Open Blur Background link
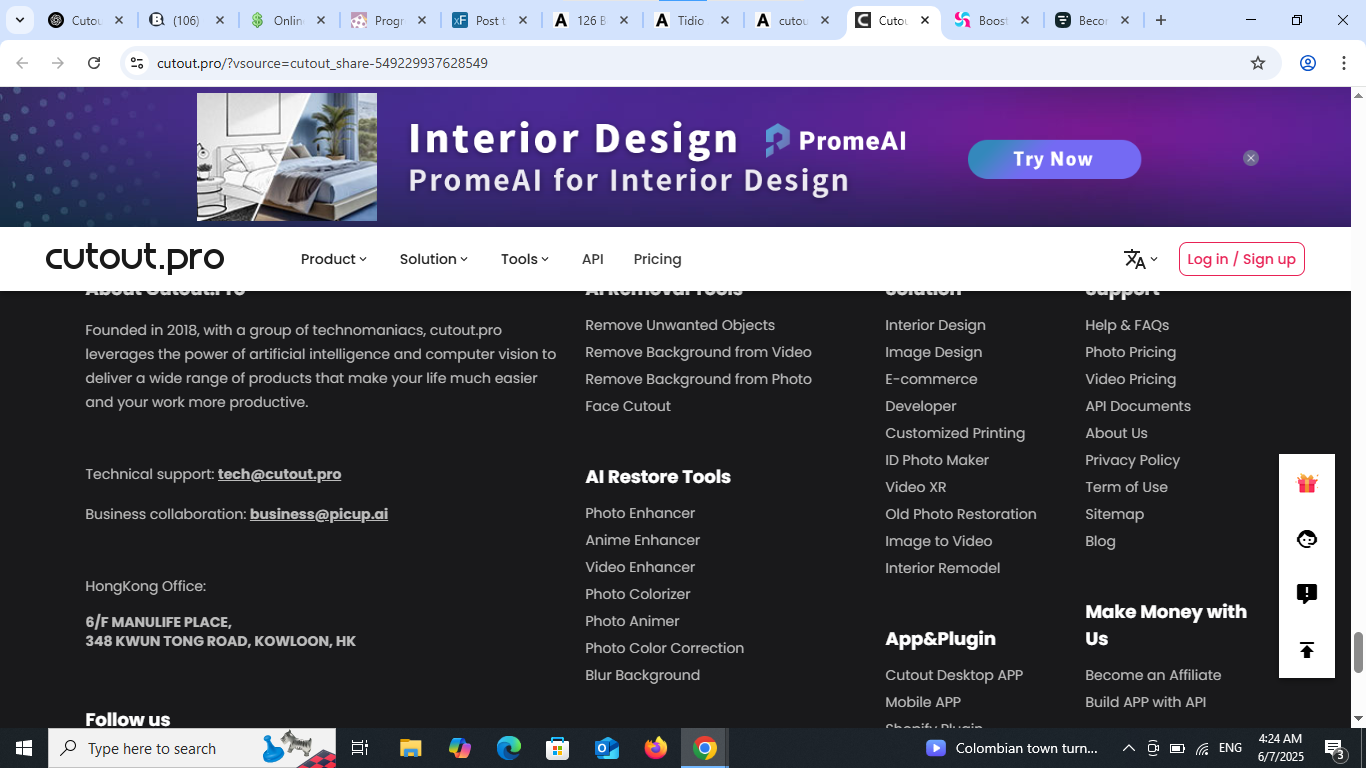The width and height of the screenshot is (1366, 768). [x=642, y=675]
